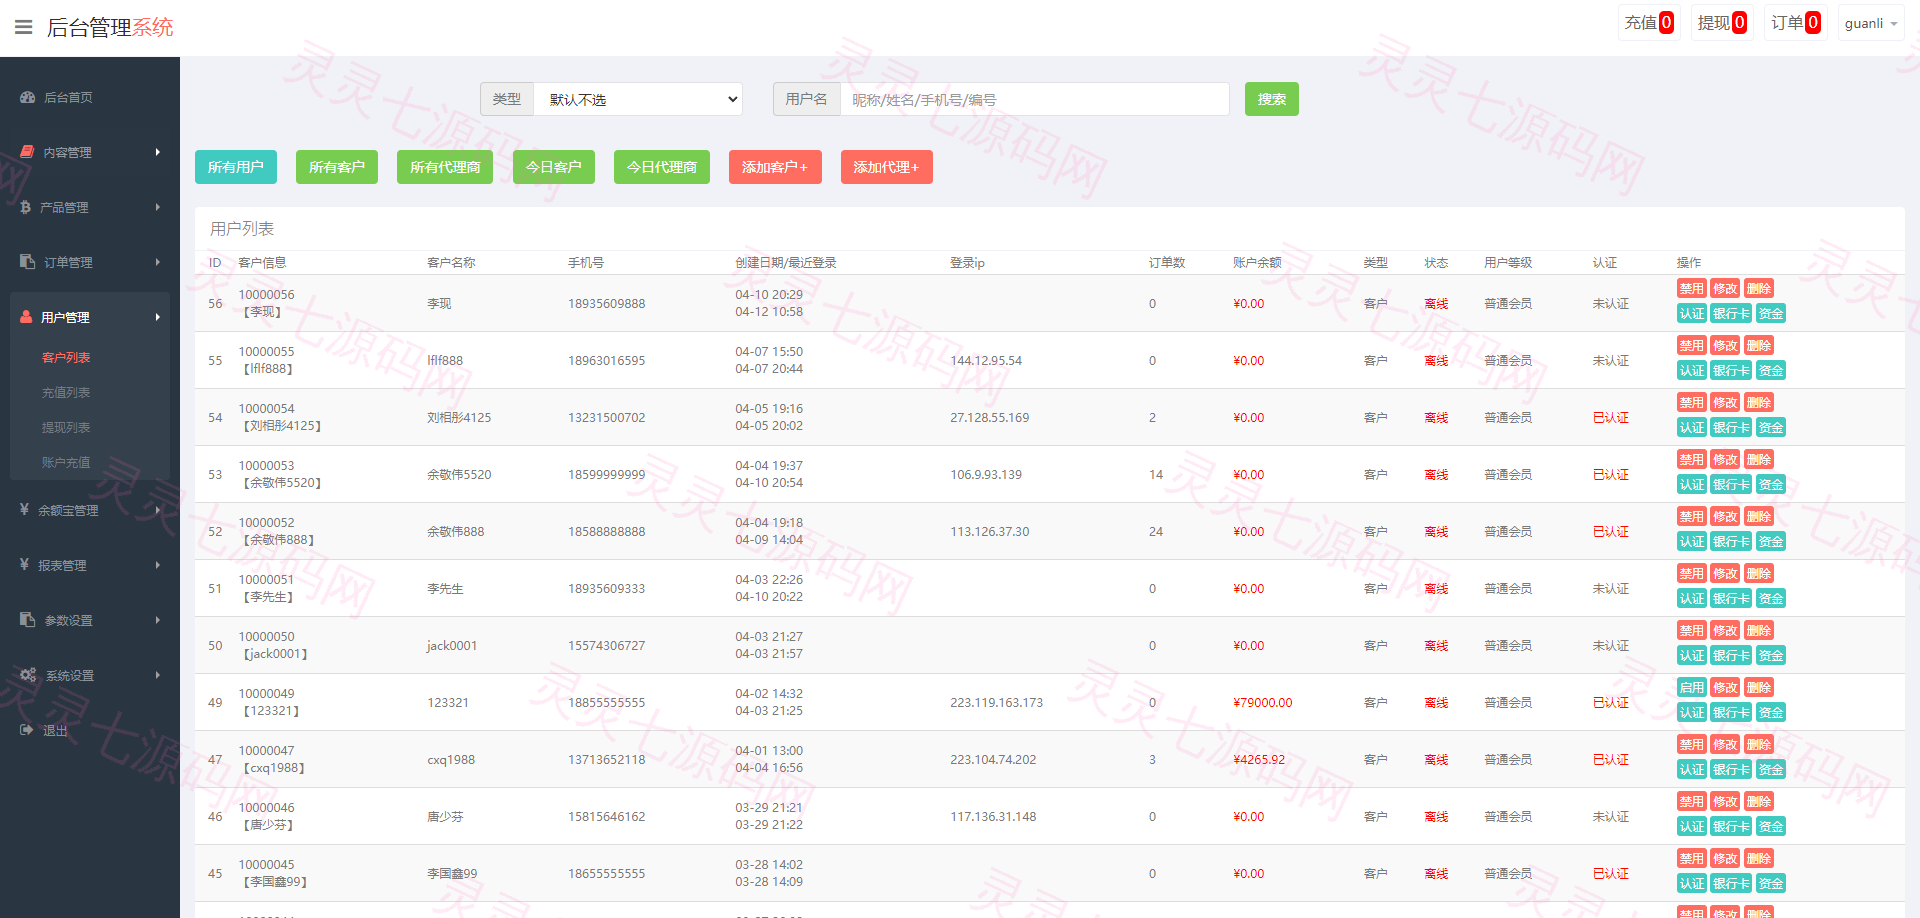Click the 添加代理+ button
The width and height of the screenshot is (1920, 918).
point(886,167)
